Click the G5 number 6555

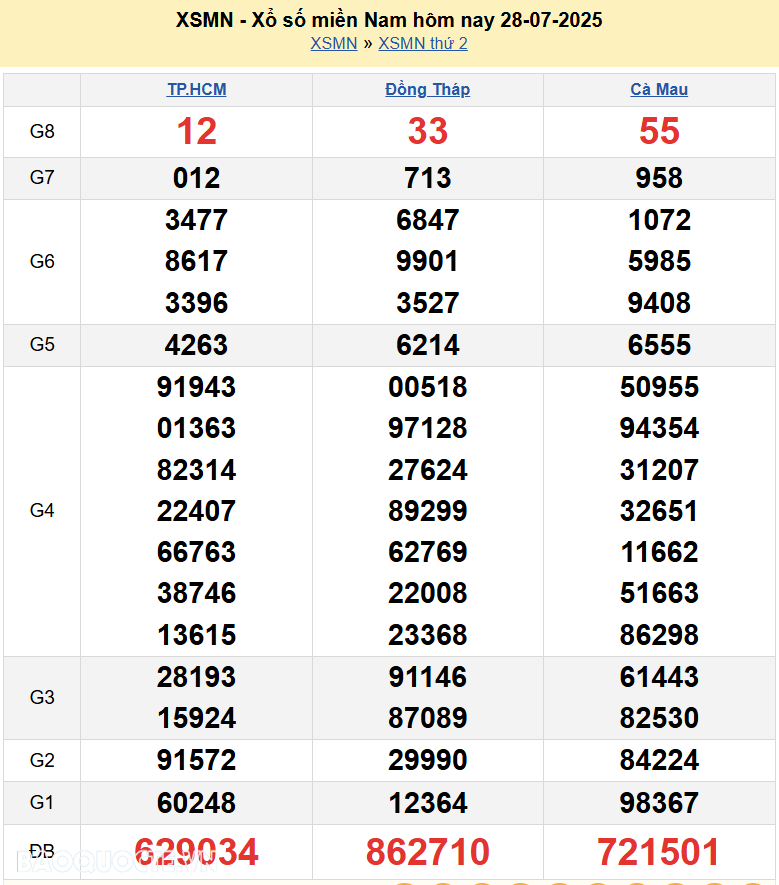click(x=659, y=345)
